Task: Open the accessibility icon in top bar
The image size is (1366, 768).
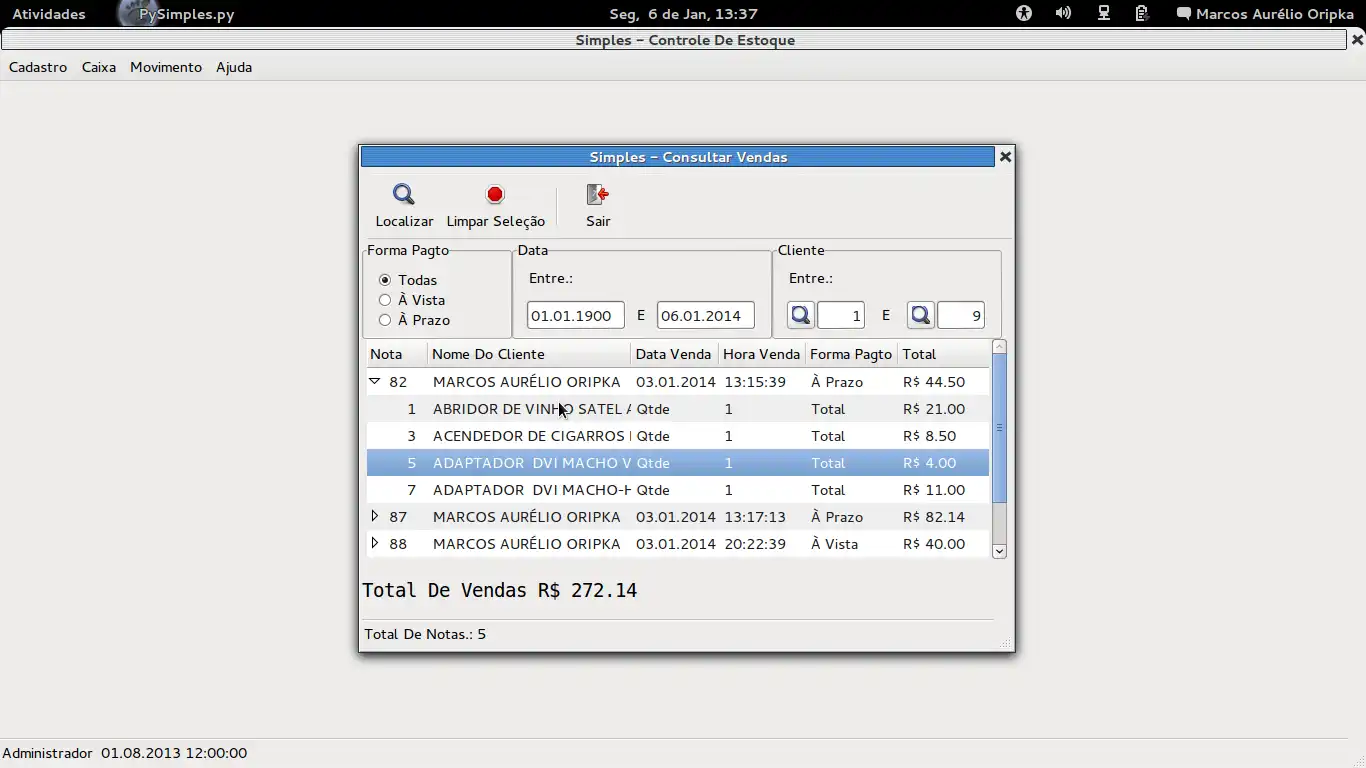Action: pyautogui.click(x=1024, y=14)
